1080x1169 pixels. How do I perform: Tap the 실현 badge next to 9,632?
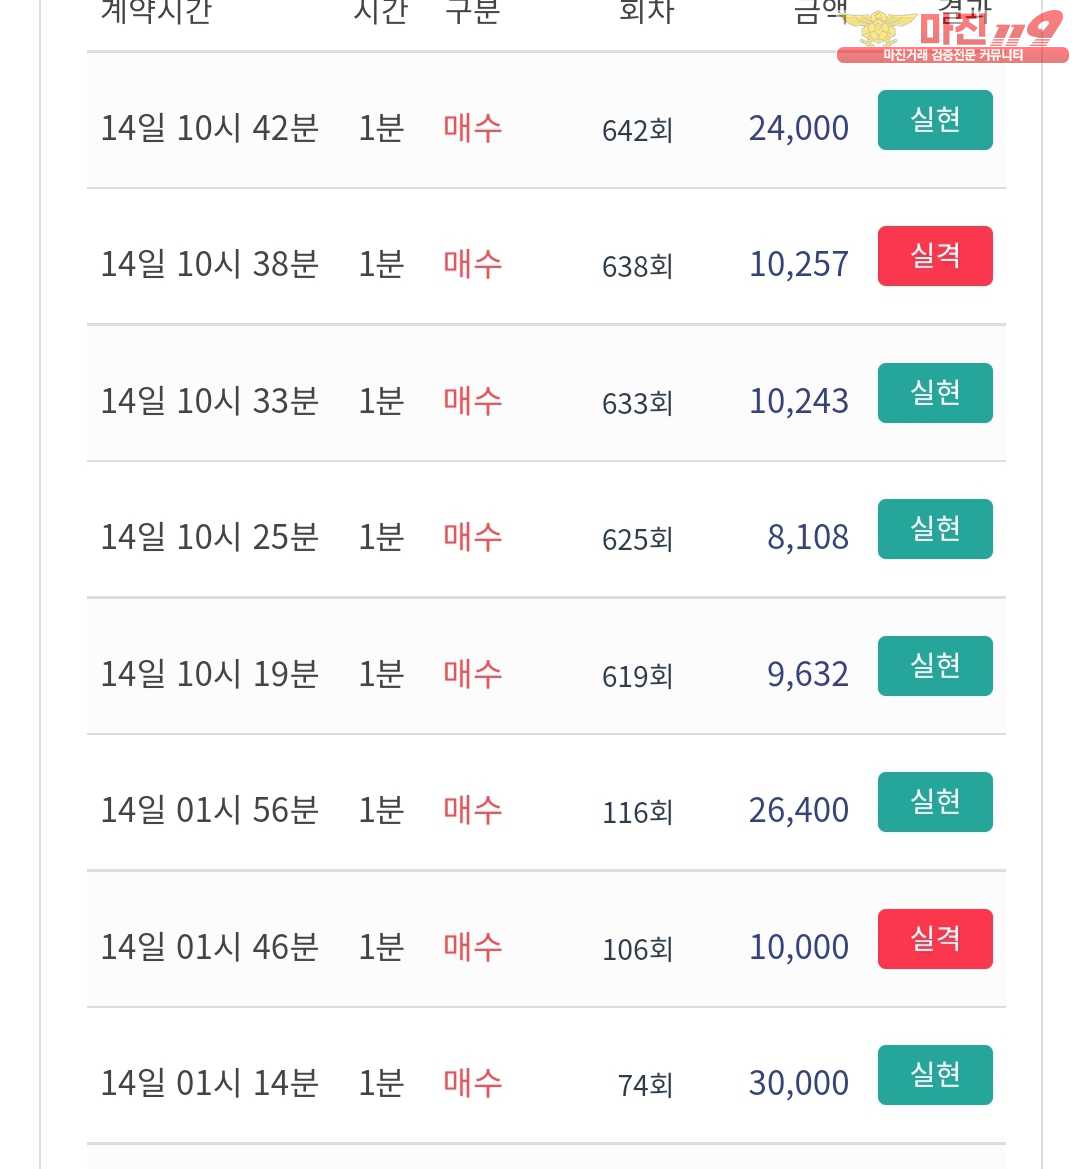[935, 666]
